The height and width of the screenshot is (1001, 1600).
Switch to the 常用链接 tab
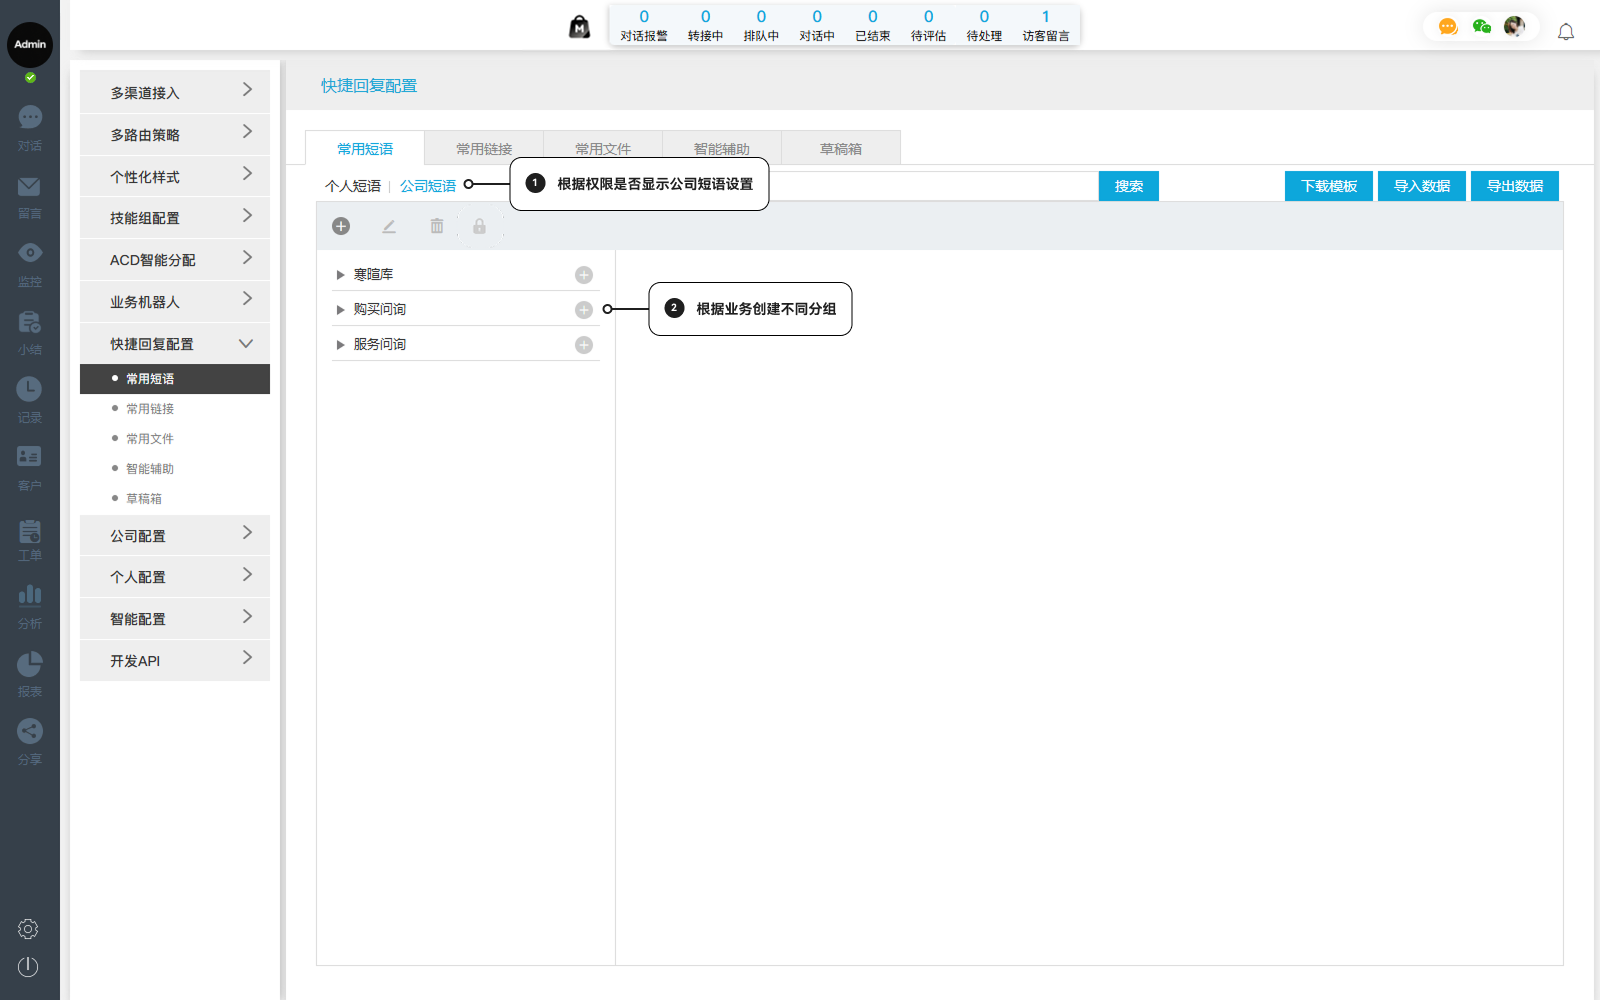tap(484, 149)
